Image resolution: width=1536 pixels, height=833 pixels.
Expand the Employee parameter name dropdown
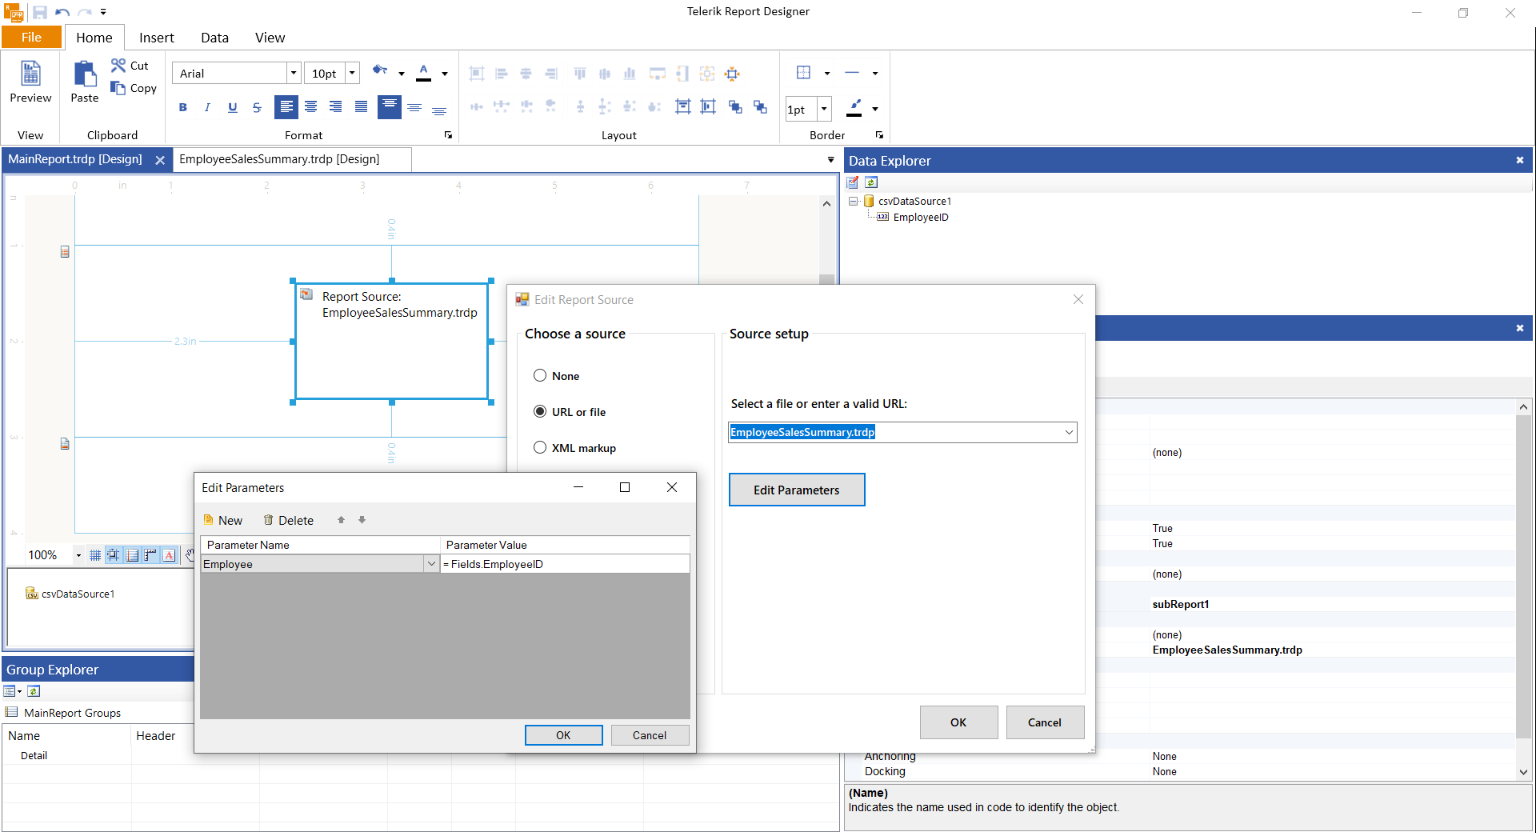point(431,564)
